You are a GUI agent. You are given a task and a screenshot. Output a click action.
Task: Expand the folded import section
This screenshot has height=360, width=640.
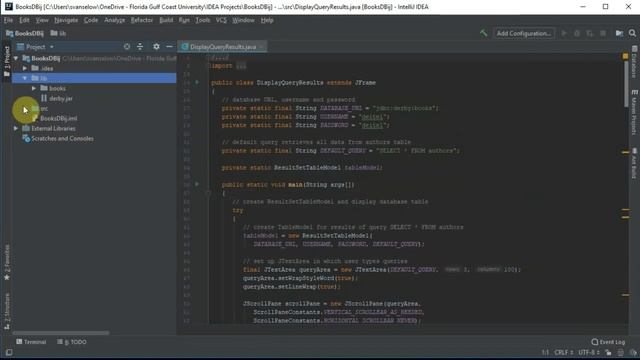pos(241,66)
